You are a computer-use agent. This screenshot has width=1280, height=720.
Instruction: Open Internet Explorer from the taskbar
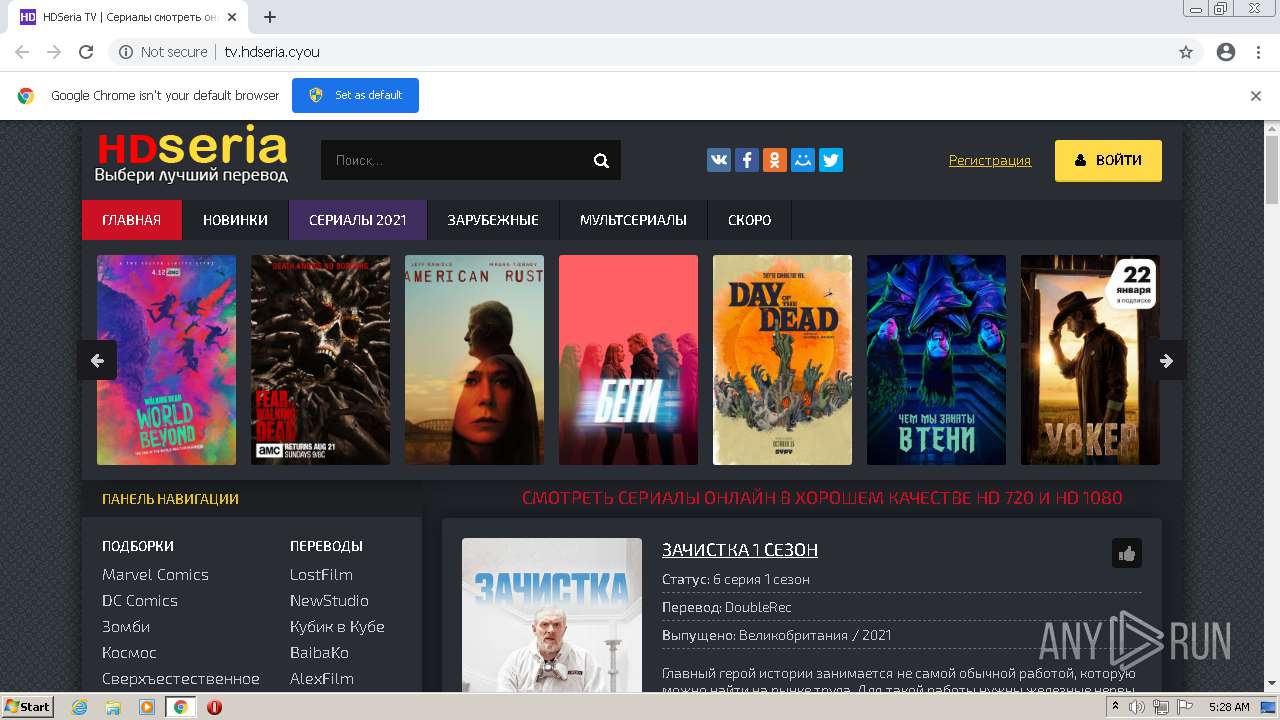[x=80, y=707]
